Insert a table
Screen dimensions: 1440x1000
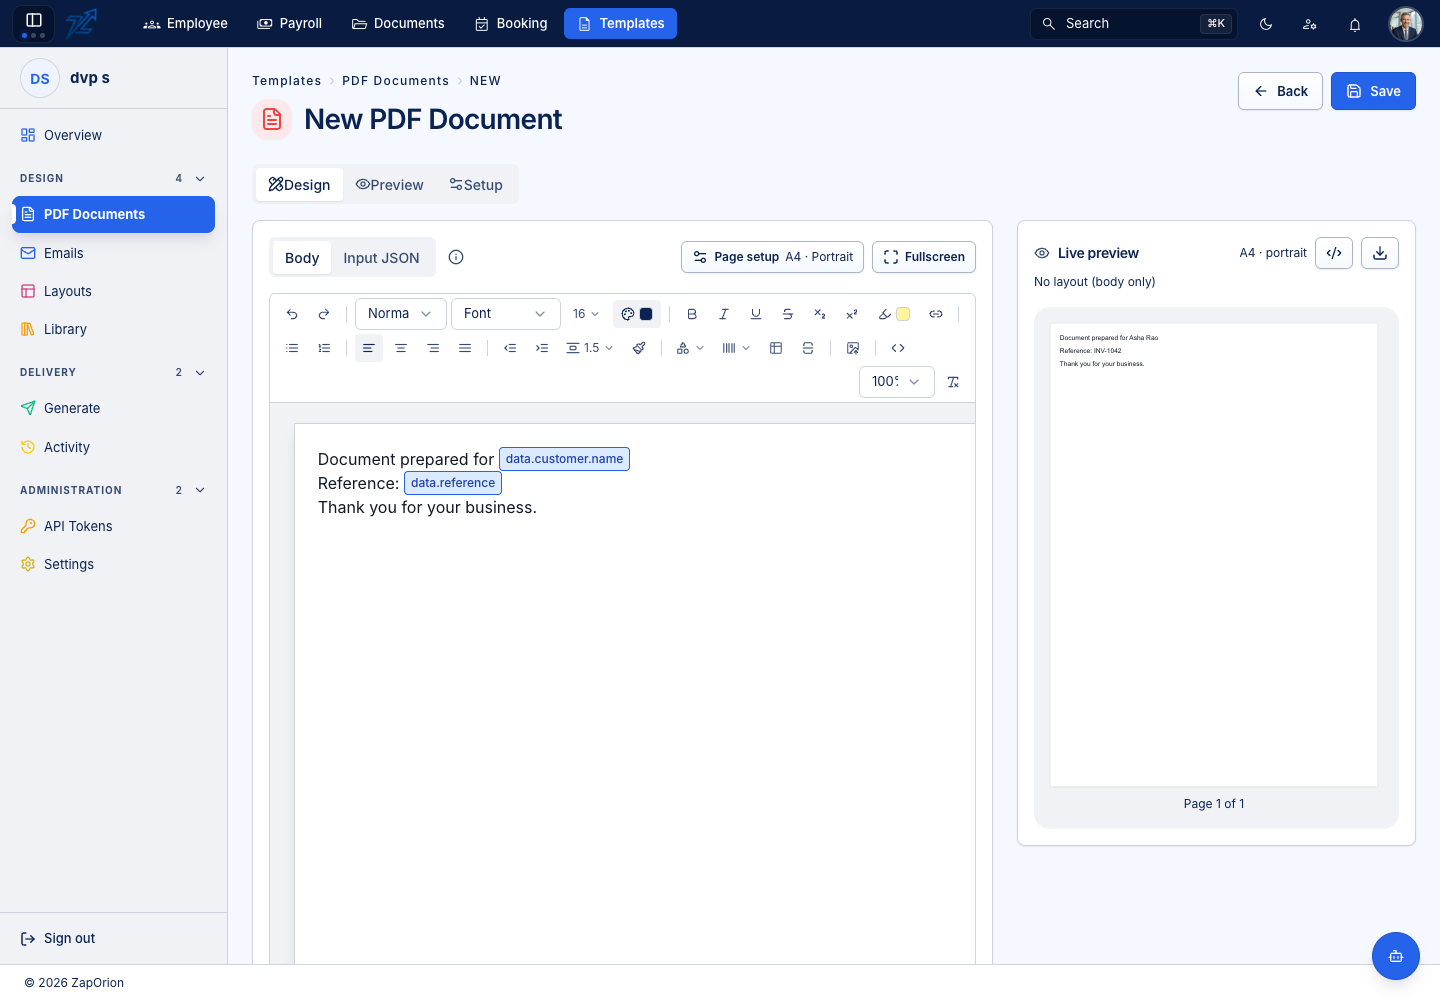[x=776, y=348]
